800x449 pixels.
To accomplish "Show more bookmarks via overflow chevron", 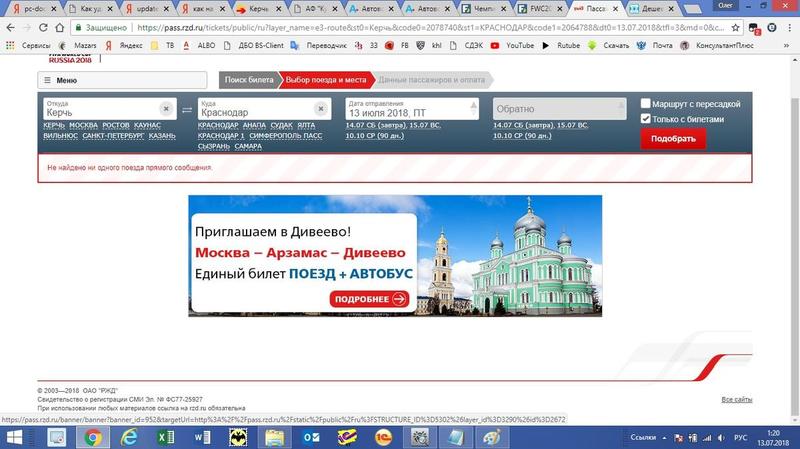I will click(786, 45).
